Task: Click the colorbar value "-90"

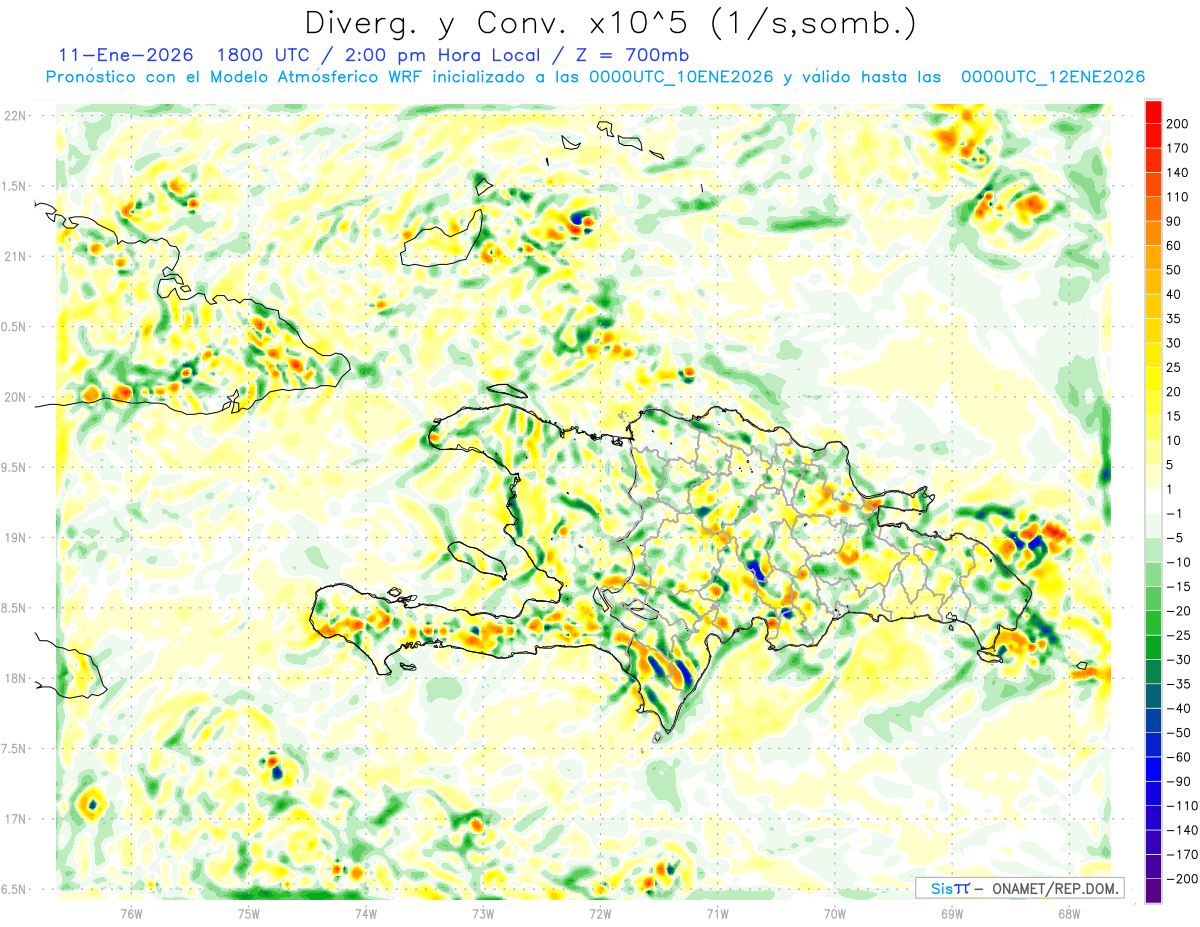Action: point(1177,781)
